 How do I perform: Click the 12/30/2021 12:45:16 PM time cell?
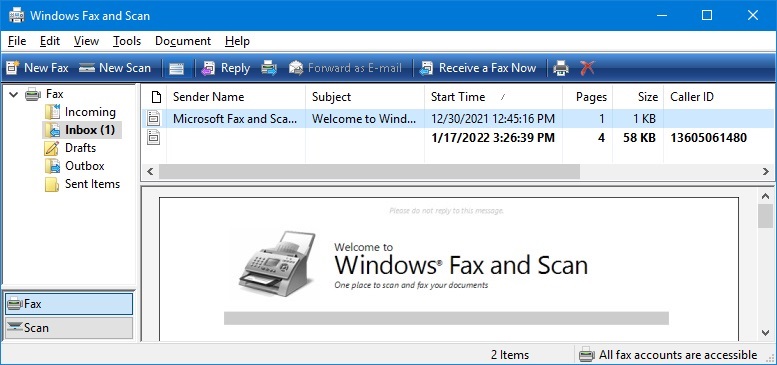(x=493, y=119)
